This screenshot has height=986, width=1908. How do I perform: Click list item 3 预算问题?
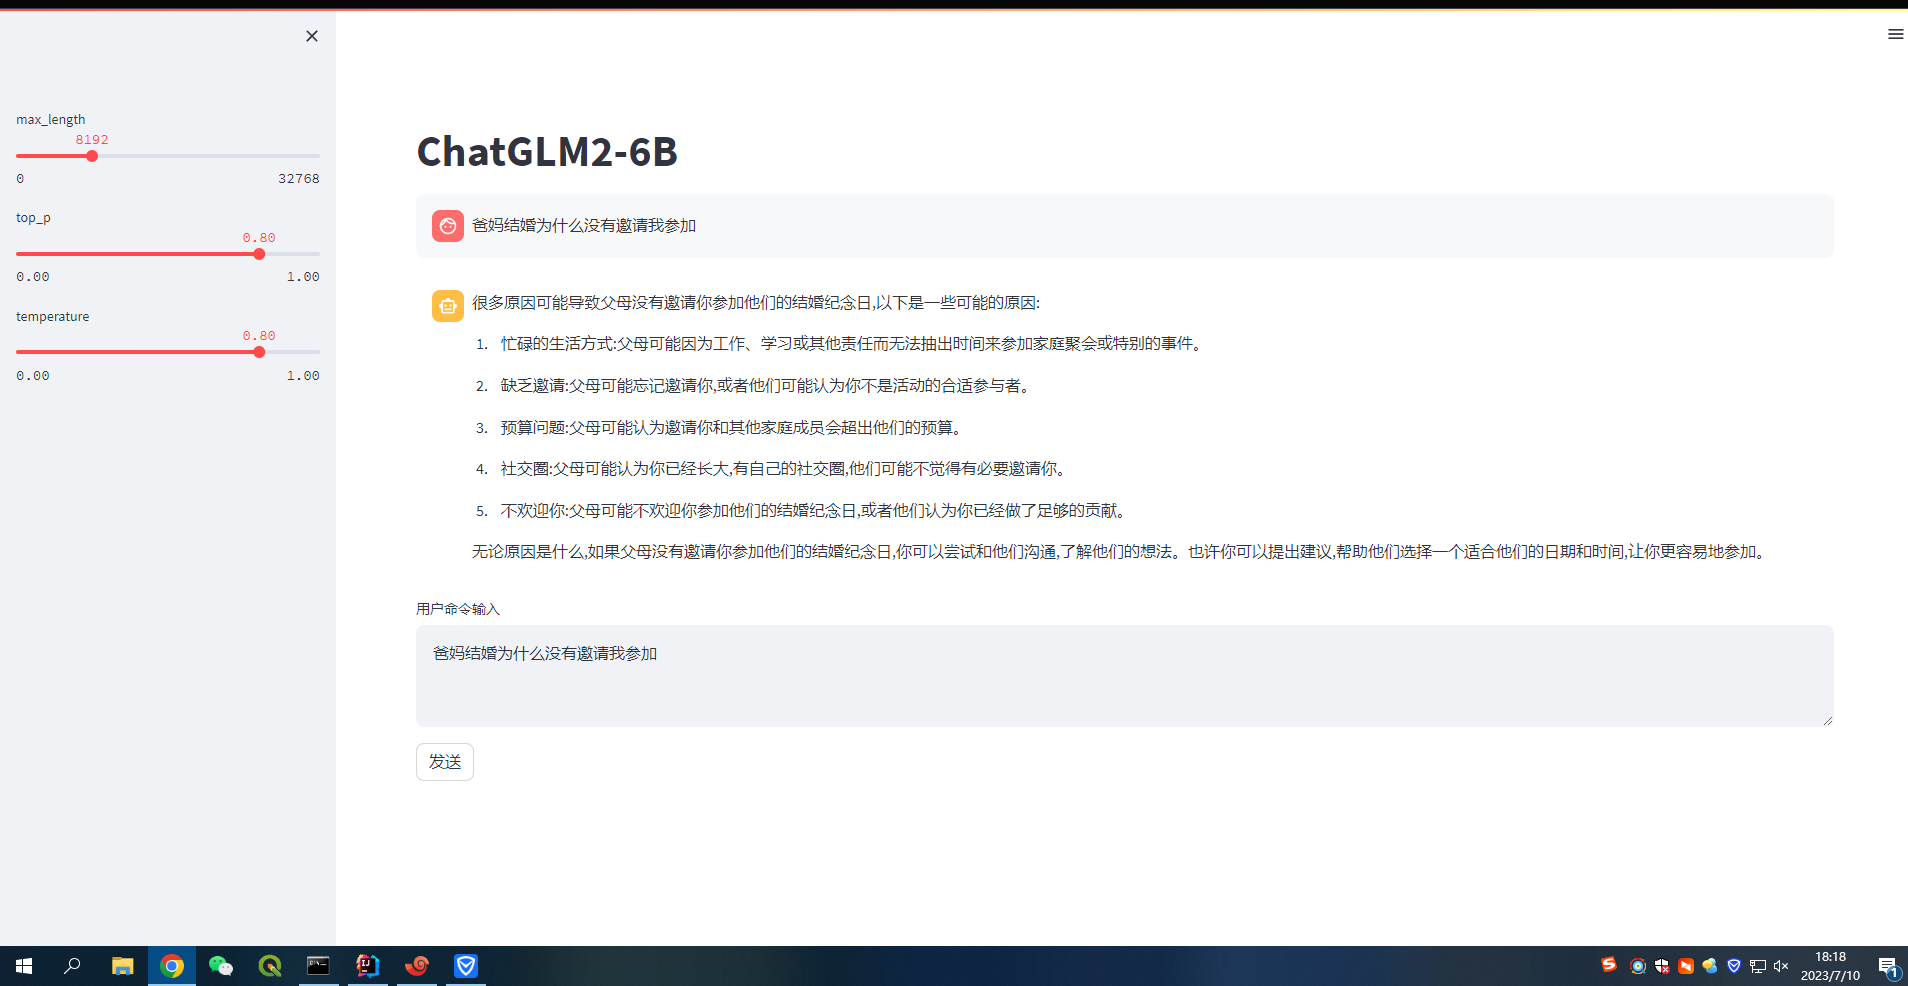[733, 428]
